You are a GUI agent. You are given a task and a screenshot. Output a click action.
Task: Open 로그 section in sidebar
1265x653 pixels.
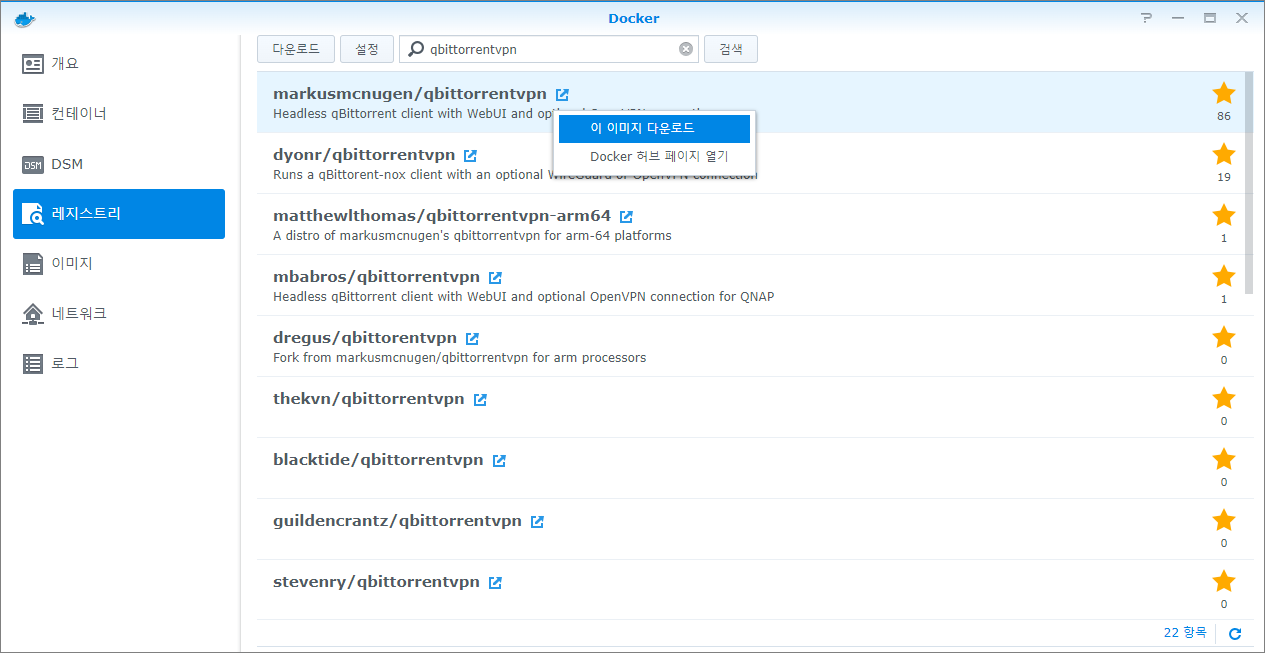click(x=119, y=364)
